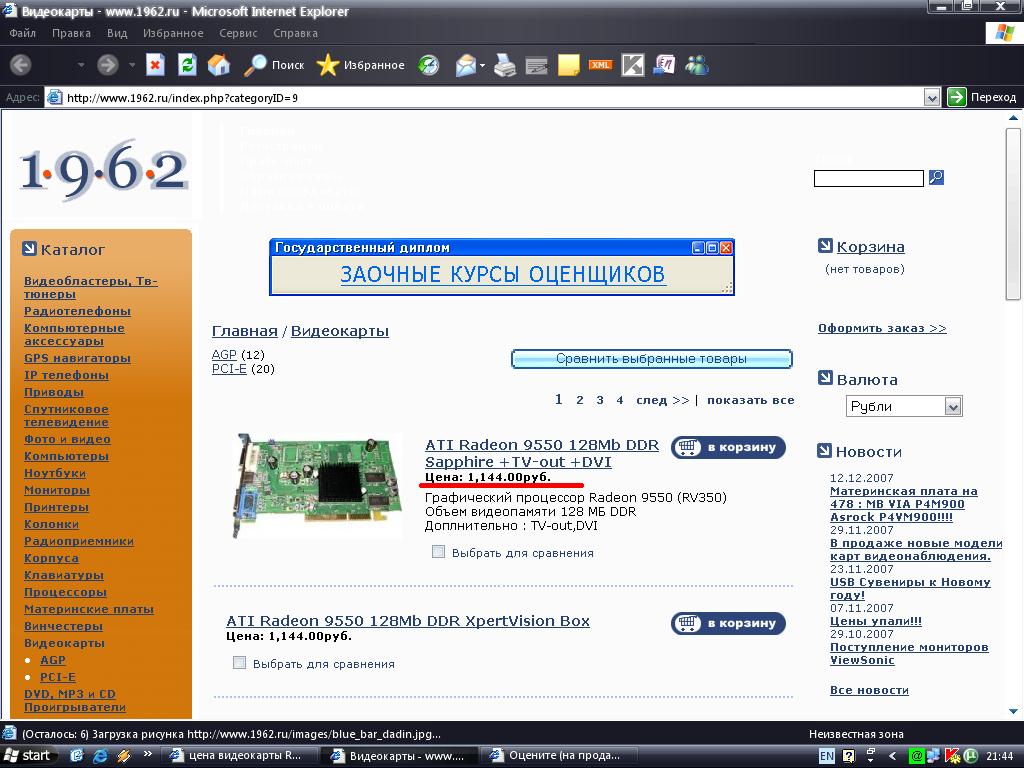Viewport: 1024px width, 768px height.
Task: Close the Государственный диплом ad banner
Action: [x=726, y=248]
